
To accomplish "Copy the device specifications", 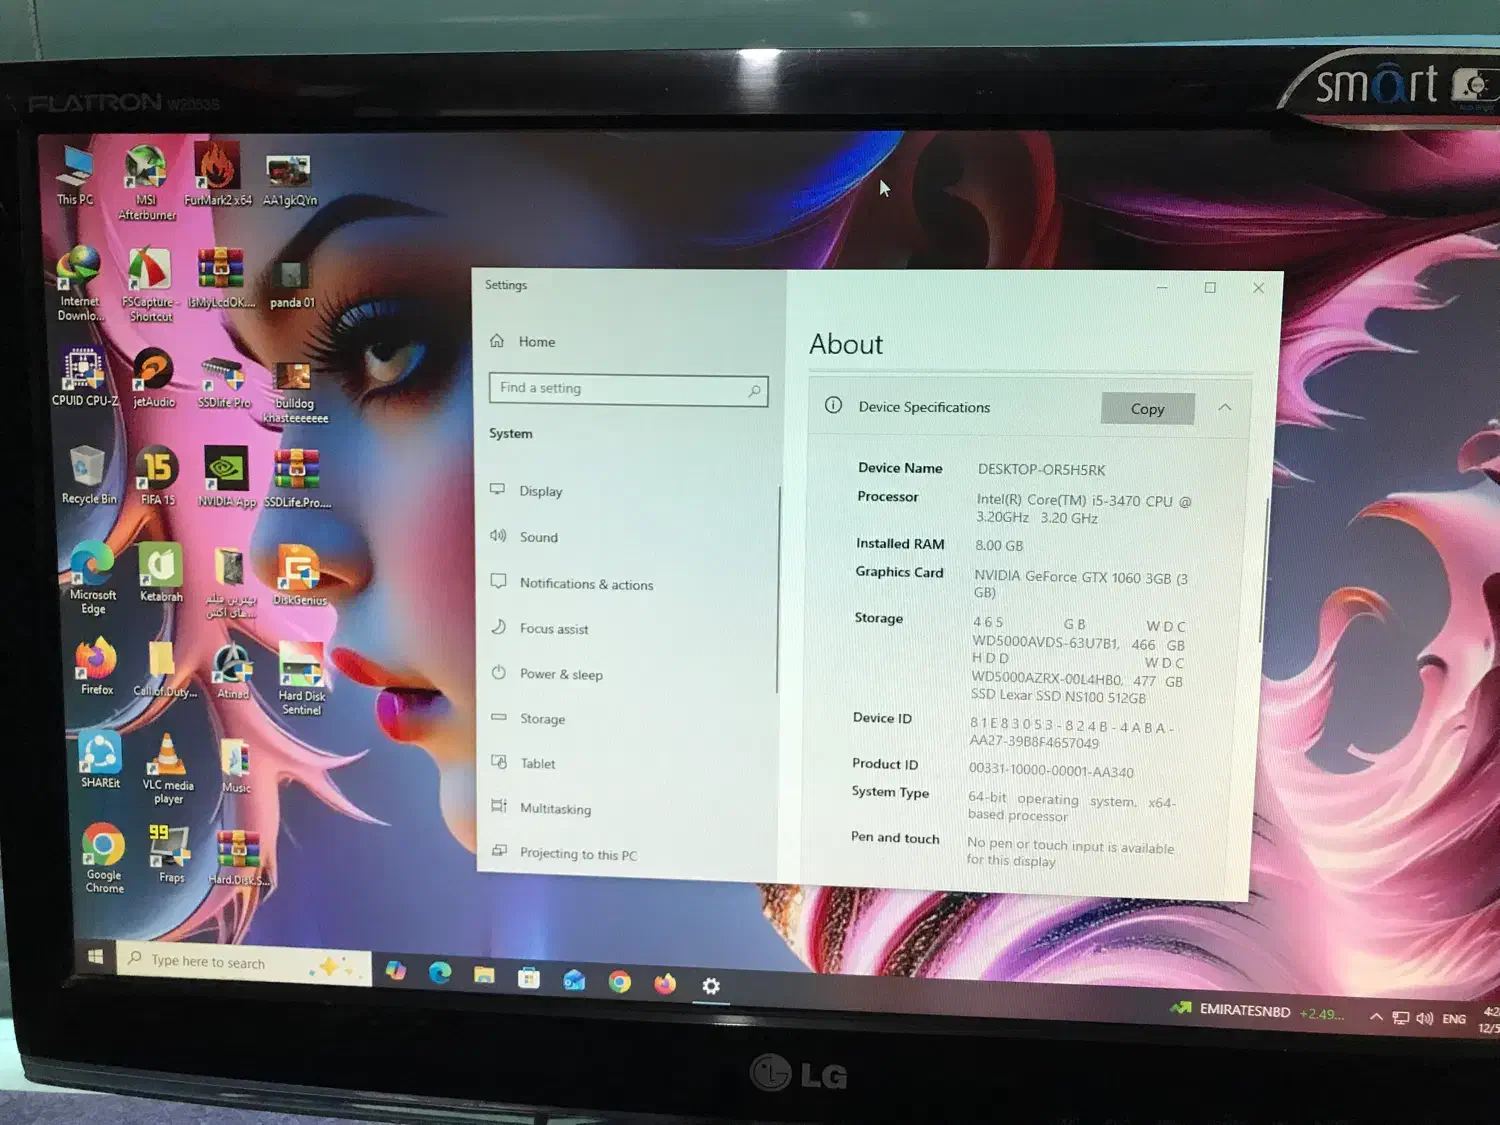I will click(1146, 408).
